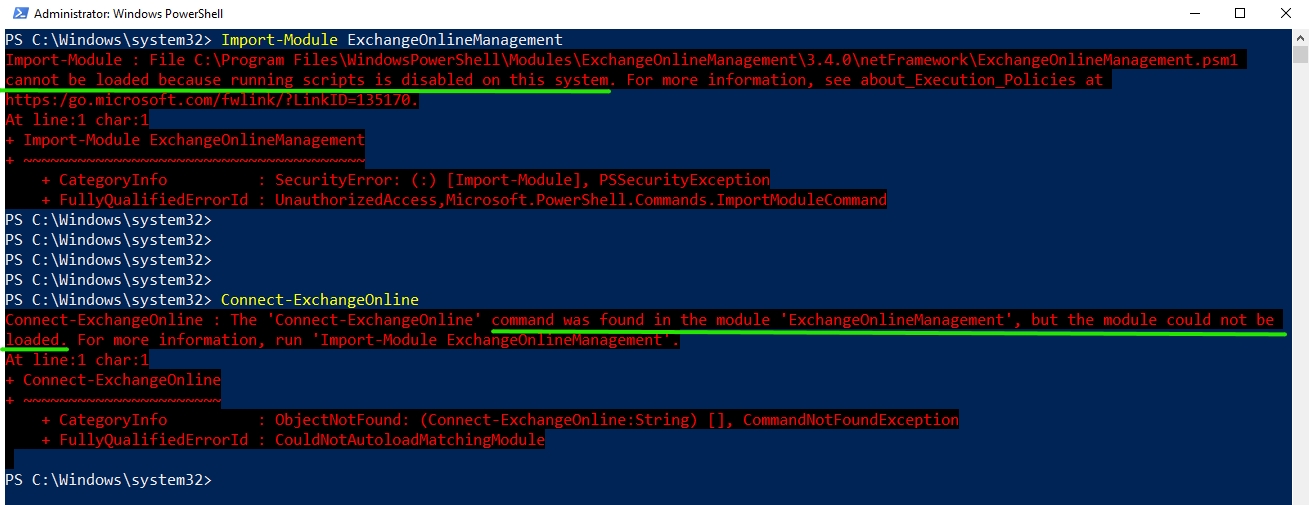This screenshot has height=505, width=1309.
Task: Click the scrollbar down arrow
Action: point(1299,496)
